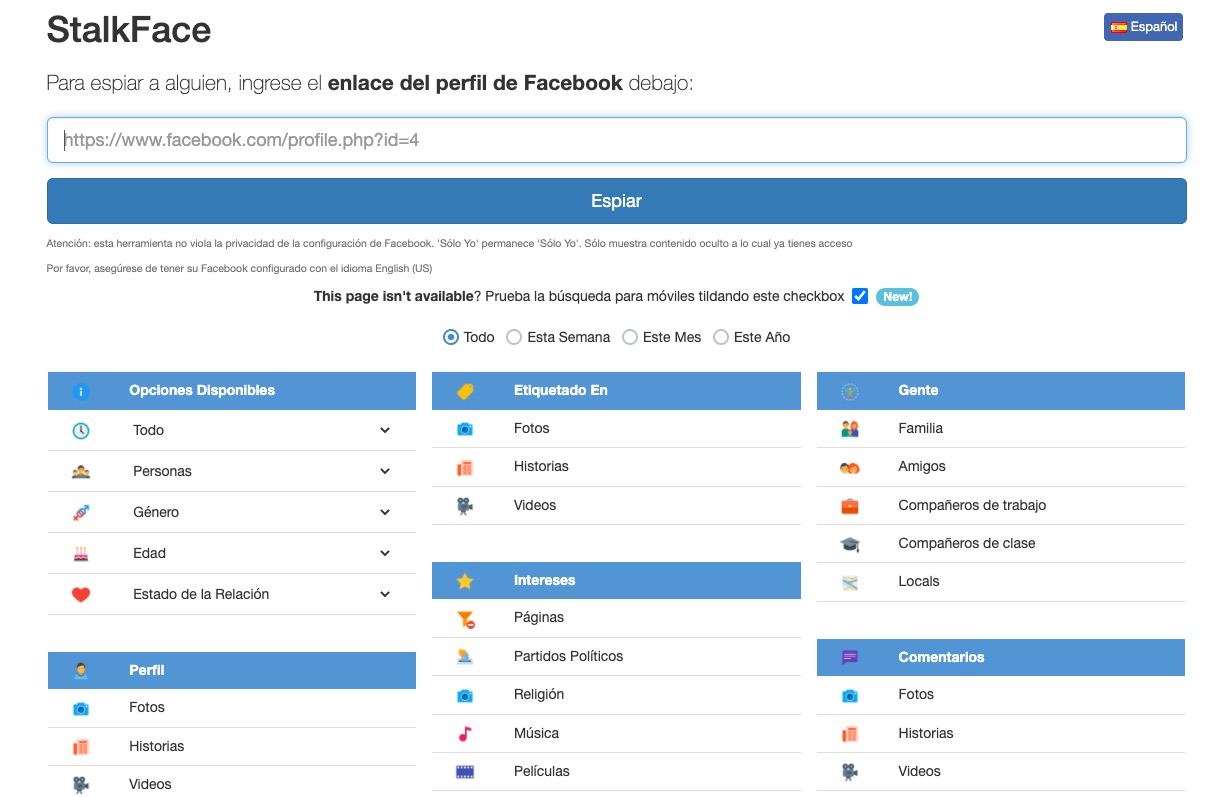Image resolution: width=1207 pixels, height=797 pixels.
Task: Click the video camera icon under Comentarios
Action: (850, 772)
